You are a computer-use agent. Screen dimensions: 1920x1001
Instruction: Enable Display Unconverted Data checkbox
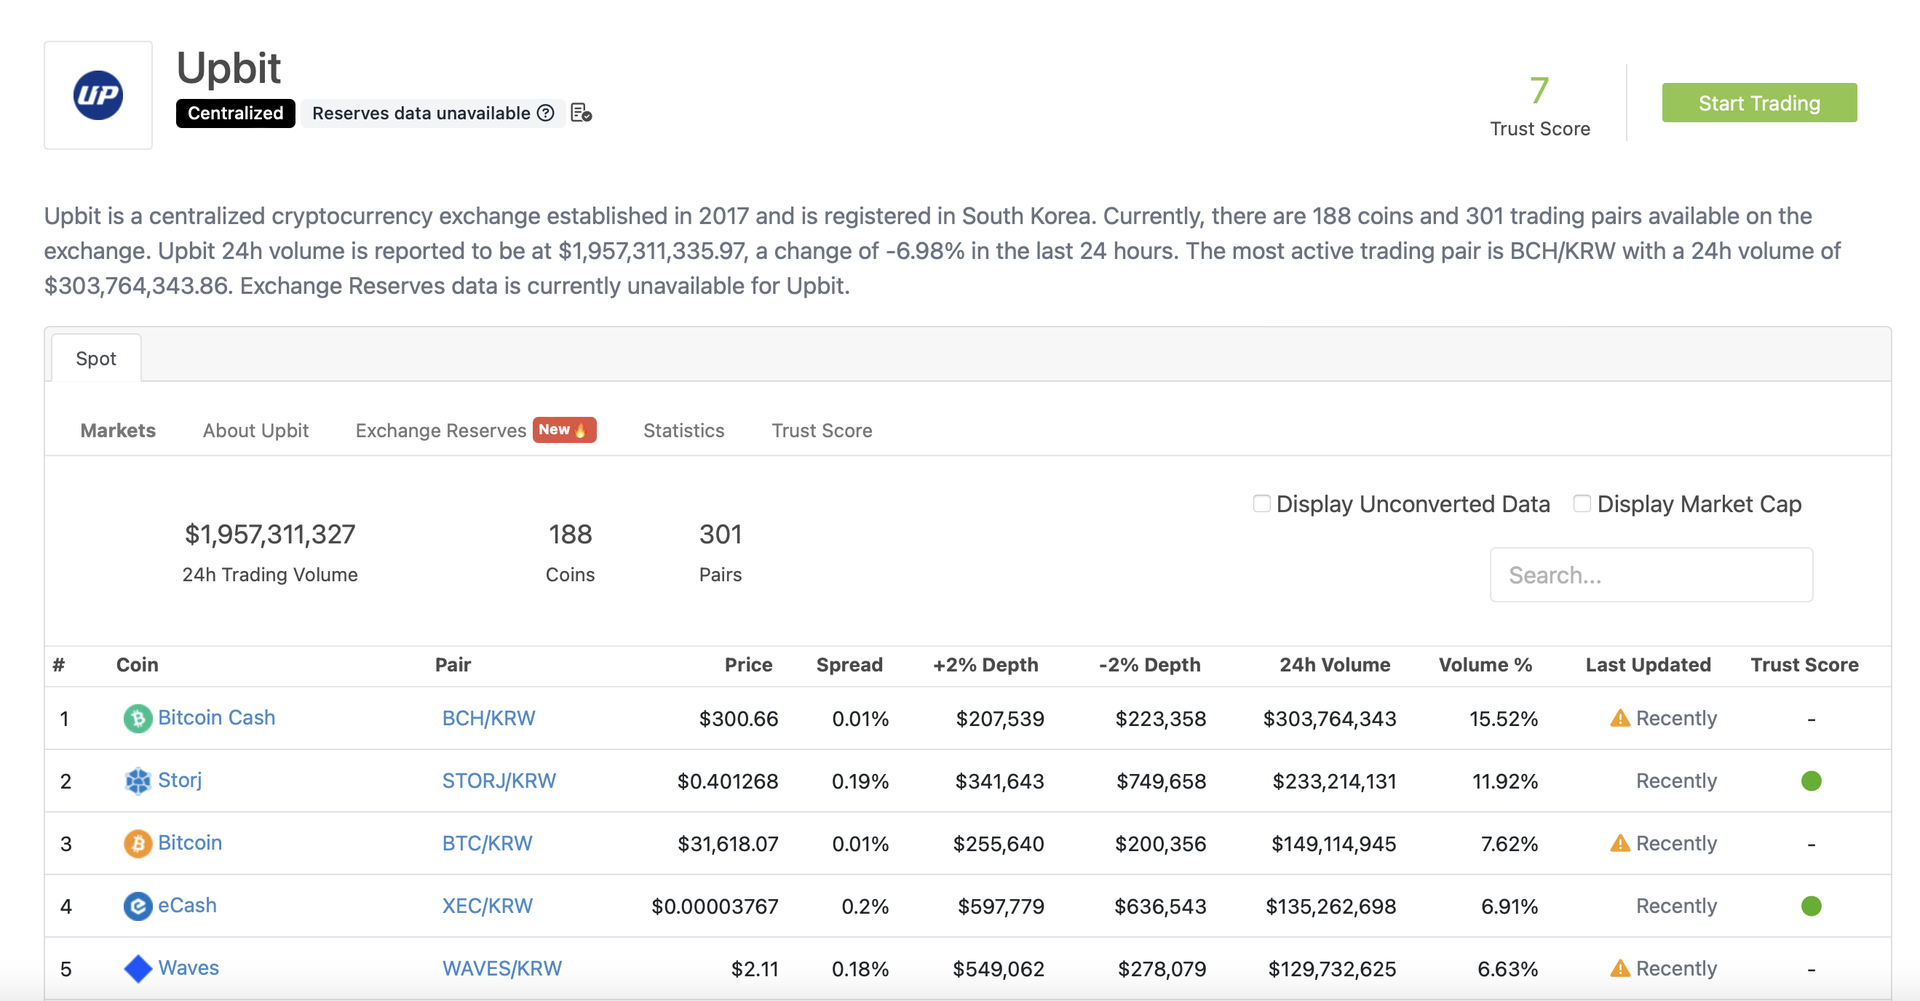1262,504
